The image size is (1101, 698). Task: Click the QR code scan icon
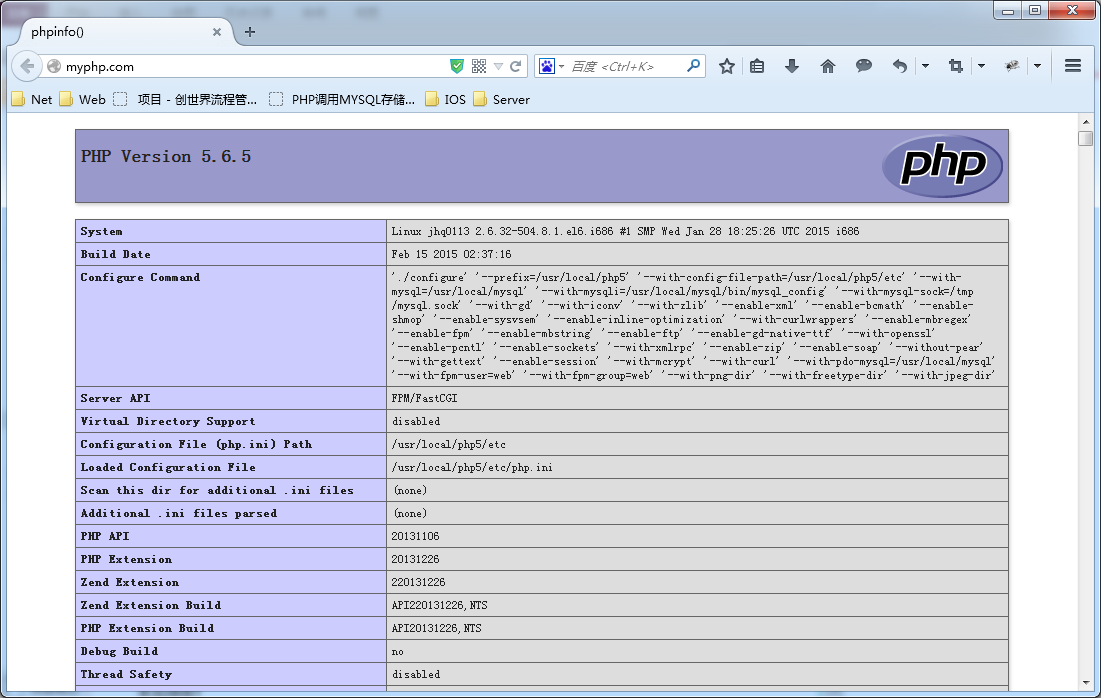coord(478,65)
